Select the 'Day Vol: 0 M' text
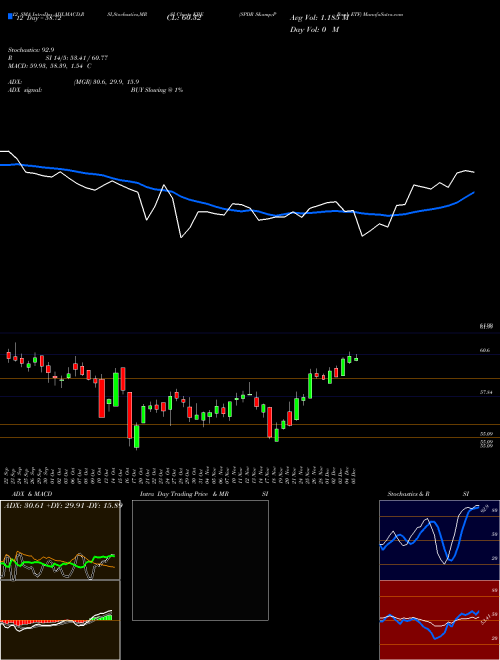The image size is (500, 660). point(314,29)
